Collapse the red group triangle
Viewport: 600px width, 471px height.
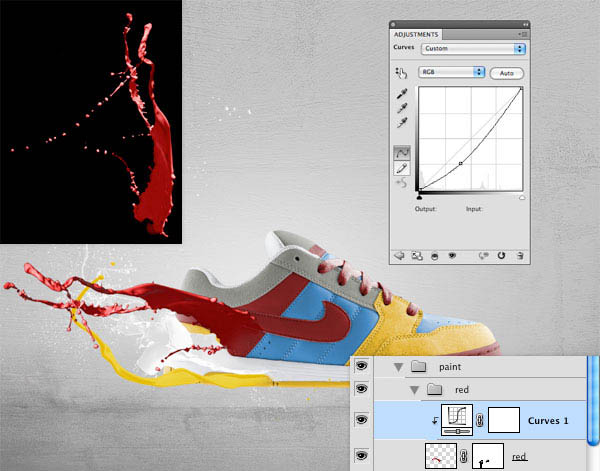tap(414, 390)
